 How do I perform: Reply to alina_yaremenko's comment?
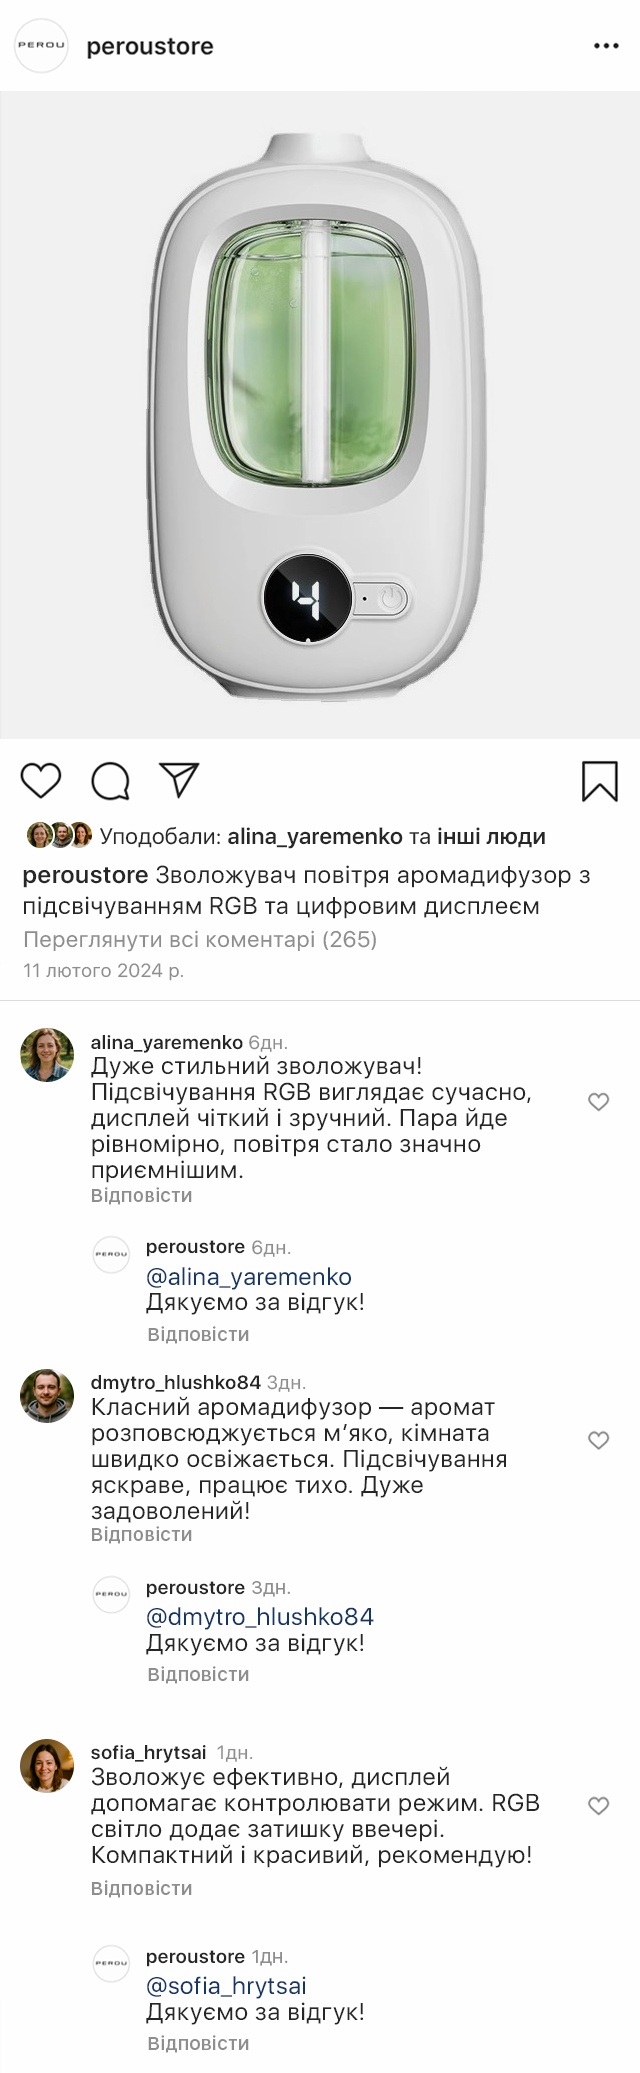141,1195
